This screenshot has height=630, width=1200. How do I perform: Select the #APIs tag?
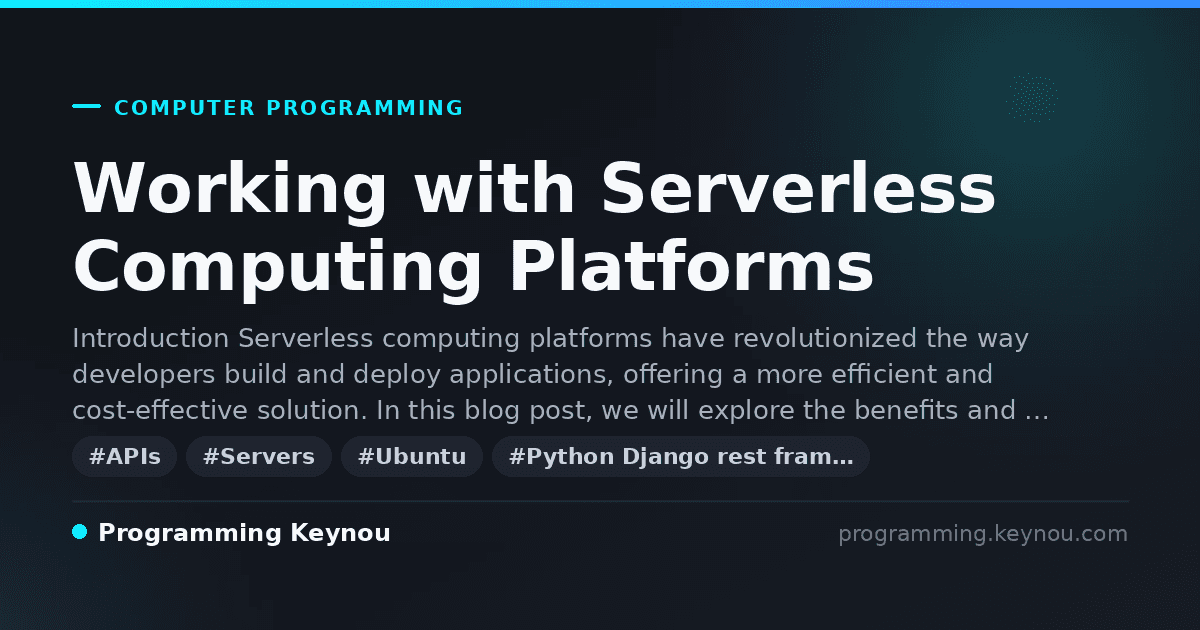tap(124, 457)
